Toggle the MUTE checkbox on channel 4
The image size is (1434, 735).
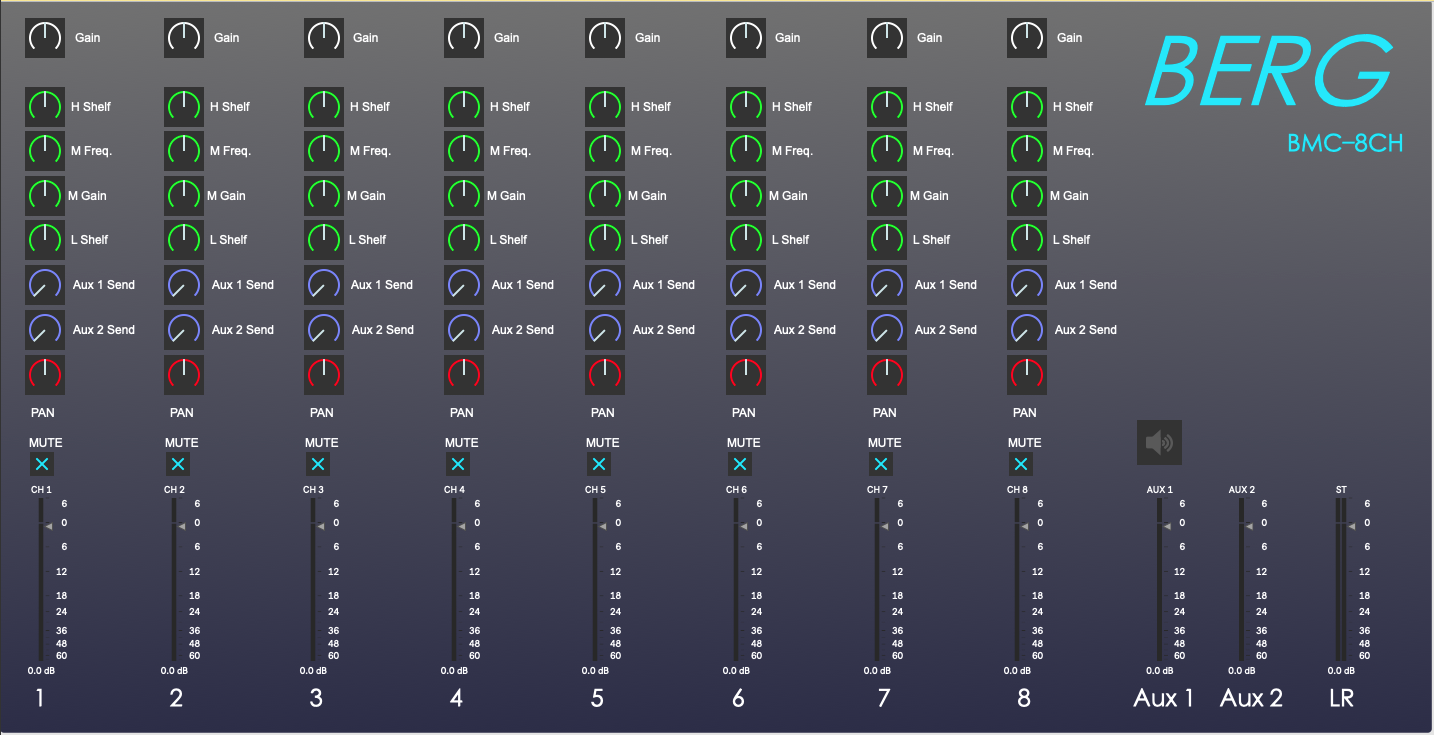pos(458,464)
